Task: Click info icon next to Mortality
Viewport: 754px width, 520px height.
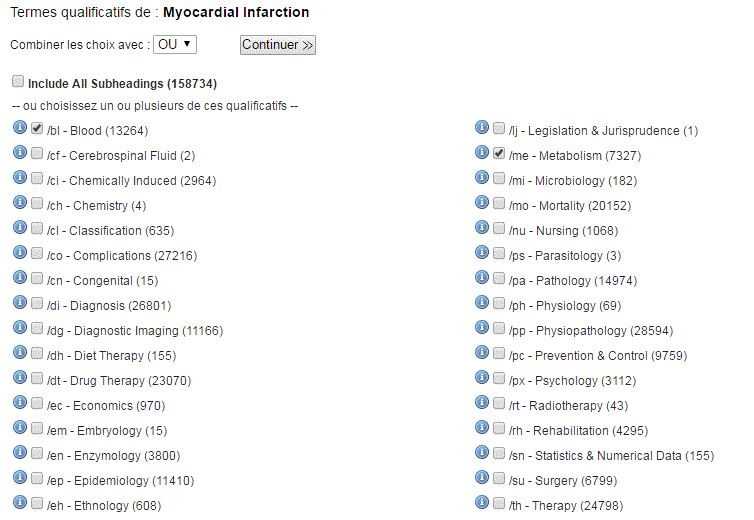Action: [482, 203]
